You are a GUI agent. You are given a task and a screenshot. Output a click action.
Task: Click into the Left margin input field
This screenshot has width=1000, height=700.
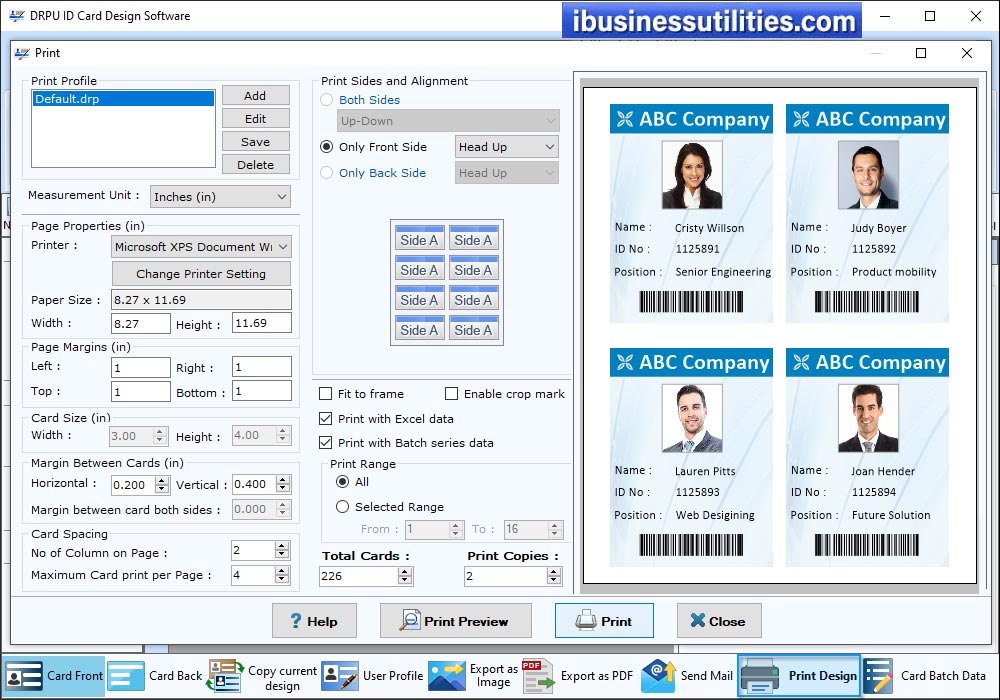(x=140, y=367)
